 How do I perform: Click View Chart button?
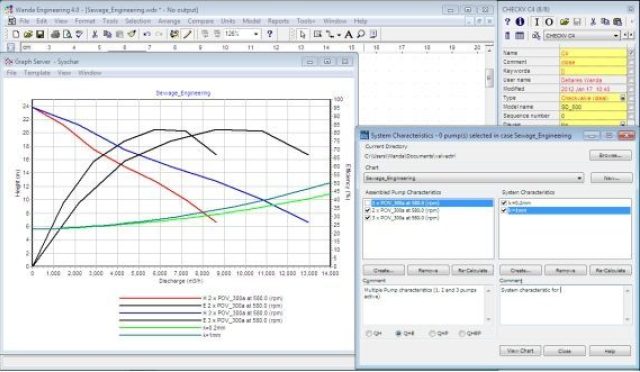click(520, 351)
